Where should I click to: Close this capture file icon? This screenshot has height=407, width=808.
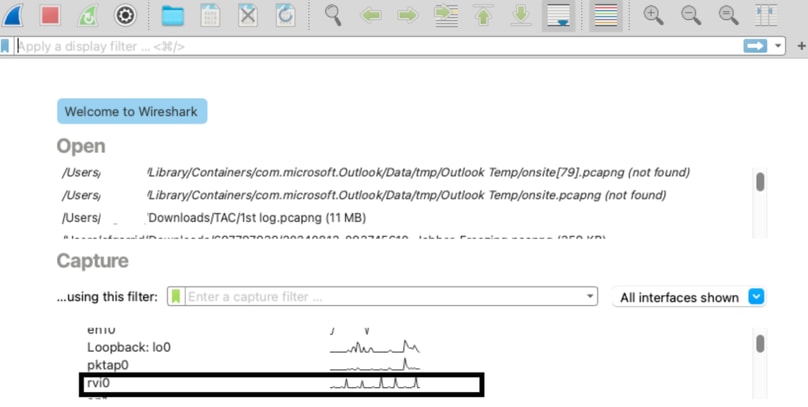click(x=248, y=15)
